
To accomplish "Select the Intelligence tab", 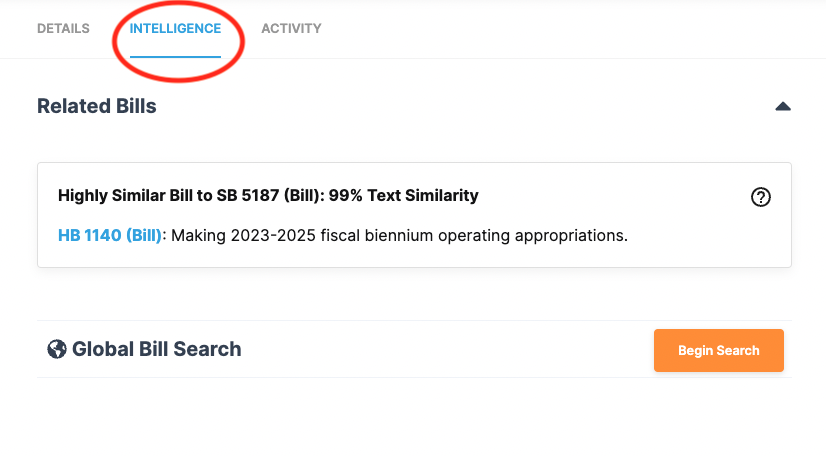I will (175, 29).
